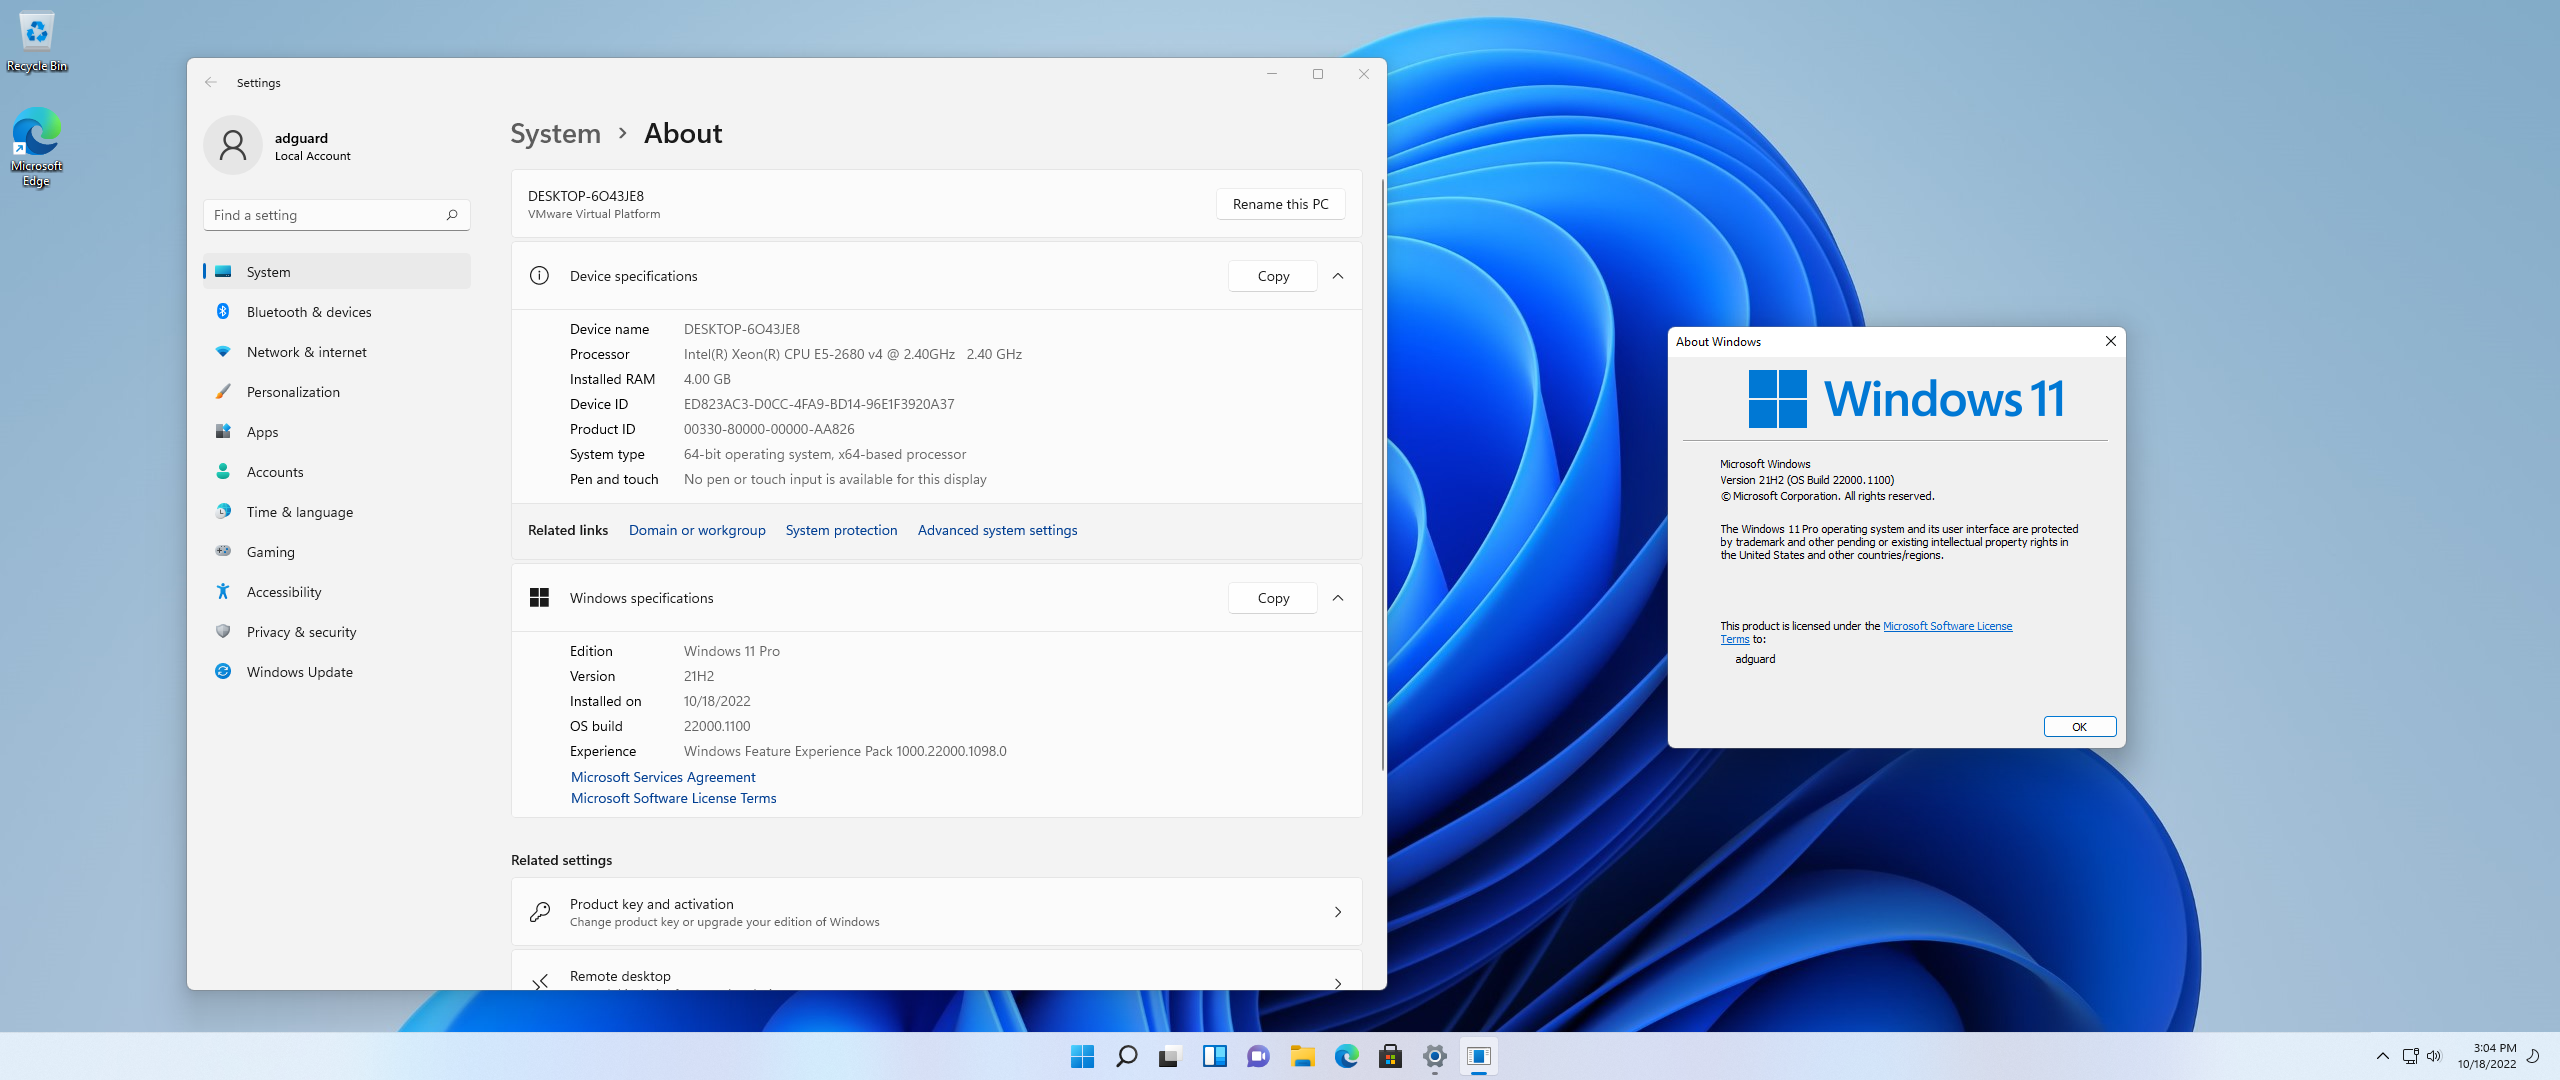
Task: Click the Settings back arrow
Action: (x=211, y=83)
